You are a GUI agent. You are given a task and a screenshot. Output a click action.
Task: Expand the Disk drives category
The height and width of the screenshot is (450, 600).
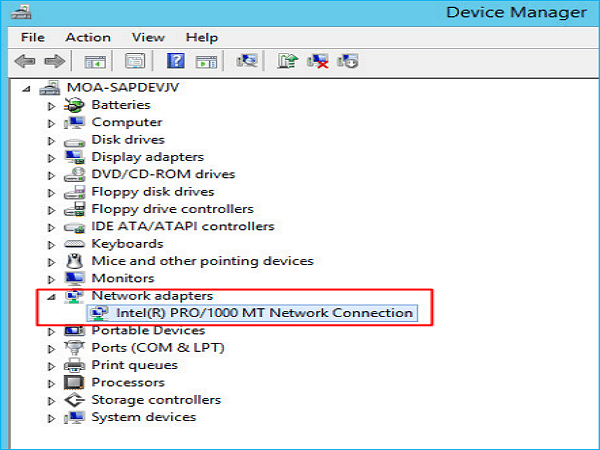point(52,140)
